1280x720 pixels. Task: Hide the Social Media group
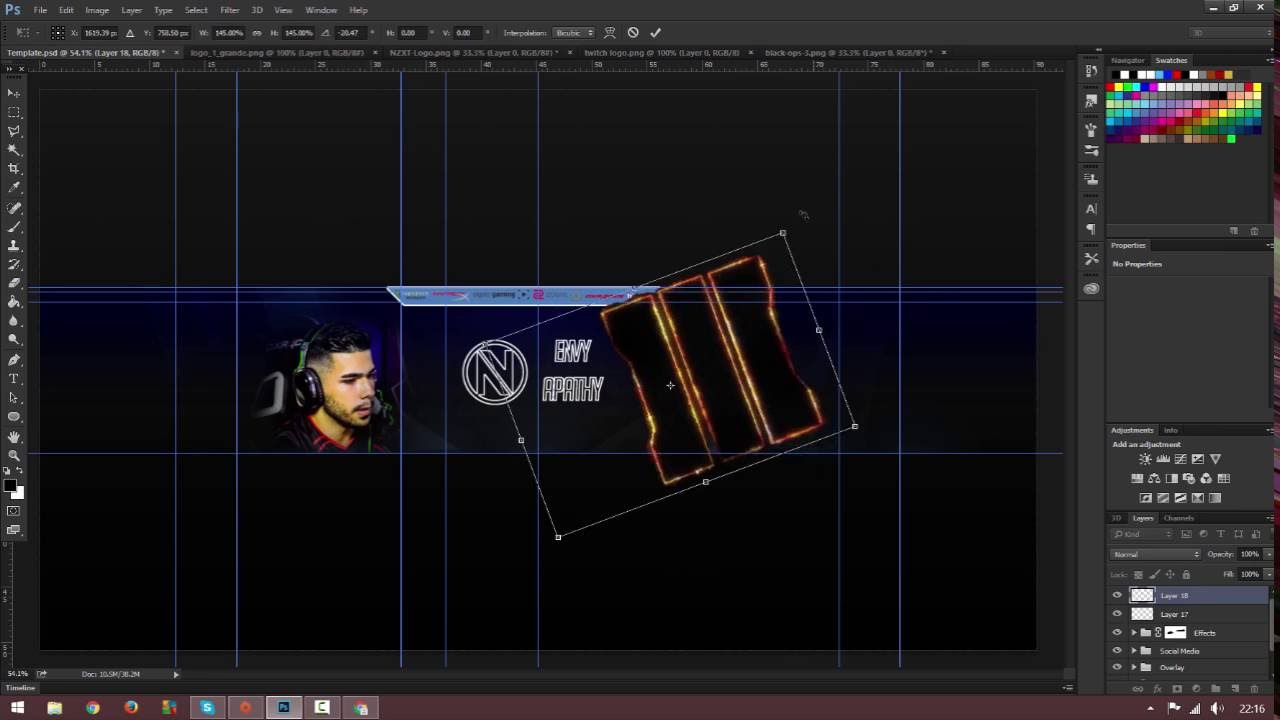[1117, 651]
